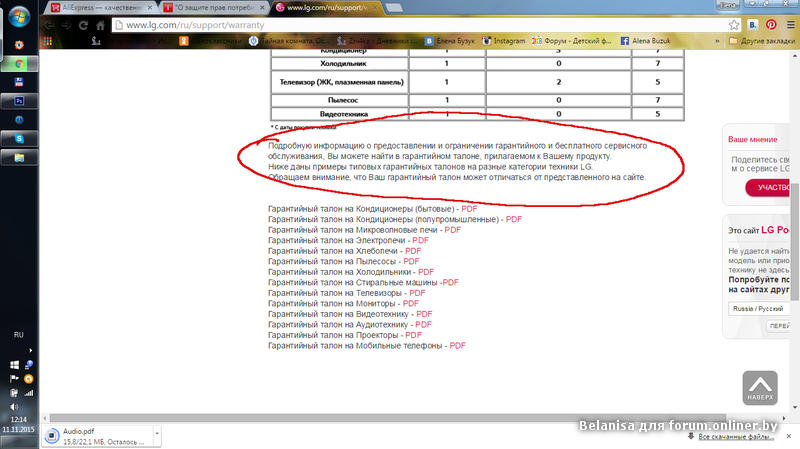Screen dimensions: 800x449
Task: Select the www.lg.com support tab
Action: [328, 8]
